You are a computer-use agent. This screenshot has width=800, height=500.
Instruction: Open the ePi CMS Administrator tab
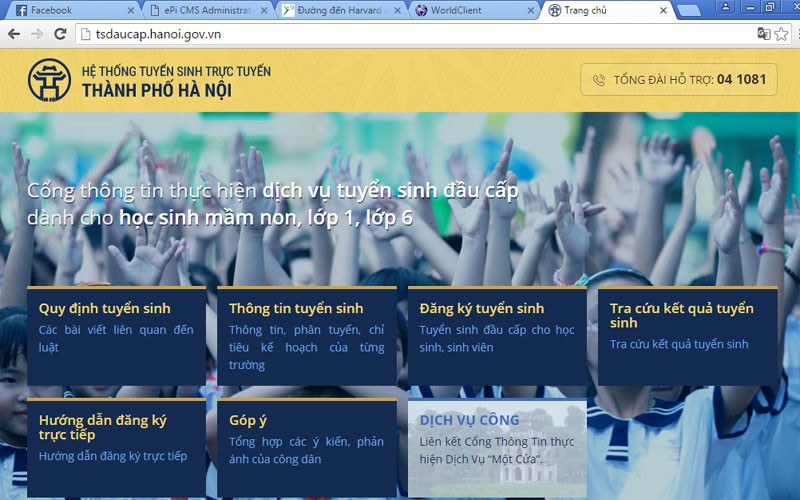click(200, 11)
